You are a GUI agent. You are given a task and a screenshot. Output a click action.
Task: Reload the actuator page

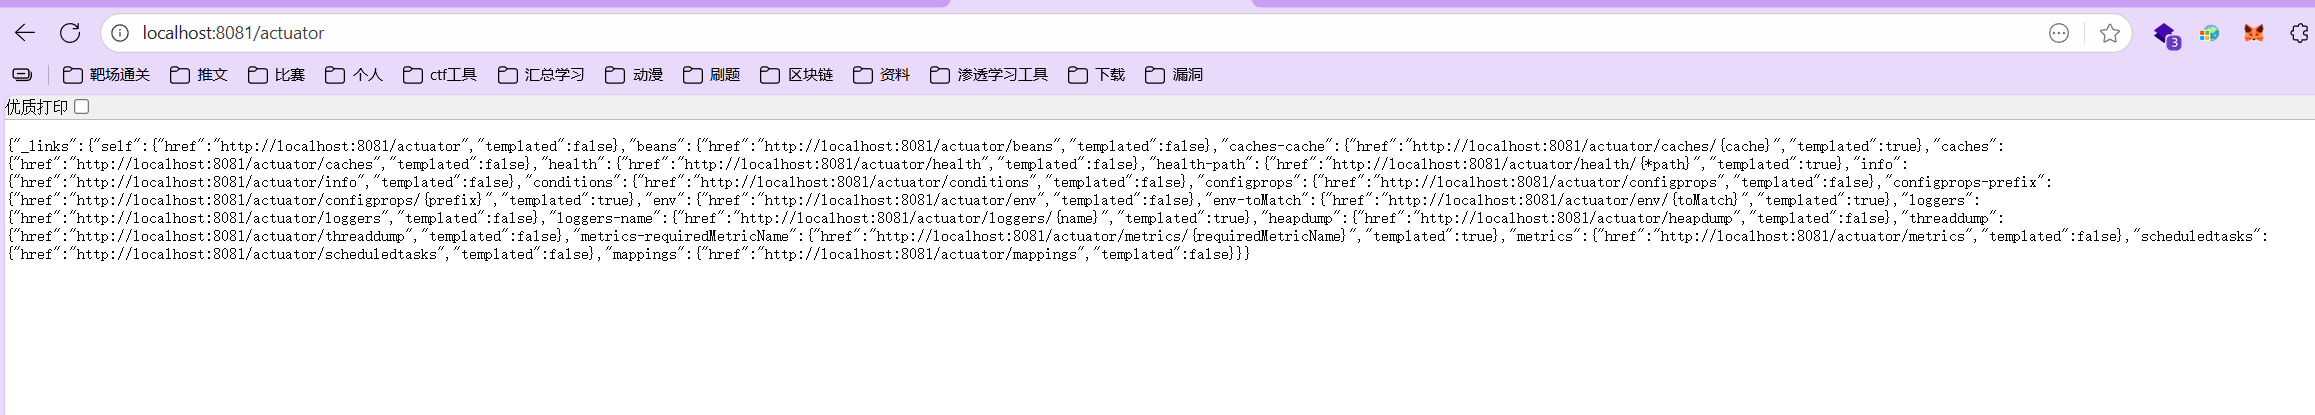[70, 33]
